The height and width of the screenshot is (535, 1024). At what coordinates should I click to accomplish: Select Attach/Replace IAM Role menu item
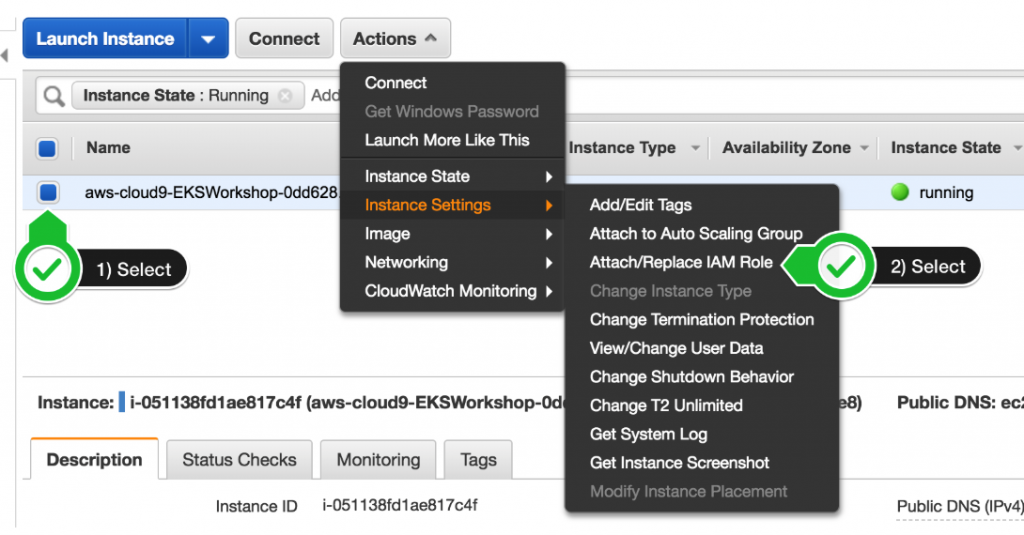click(x=681, y=263)
